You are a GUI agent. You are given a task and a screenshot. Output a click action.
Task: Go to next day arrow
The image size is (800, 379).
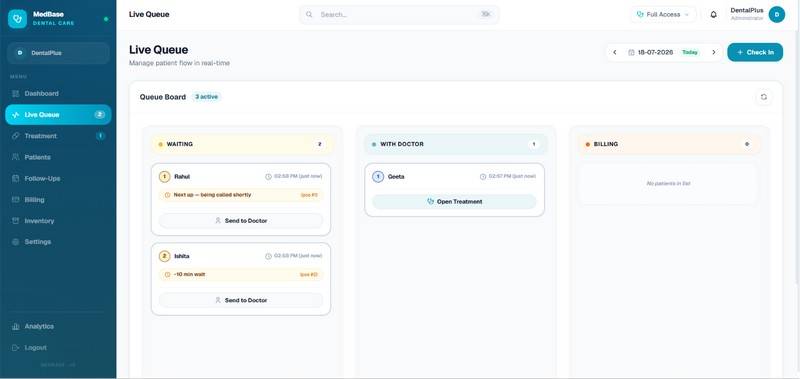[714, 53]
